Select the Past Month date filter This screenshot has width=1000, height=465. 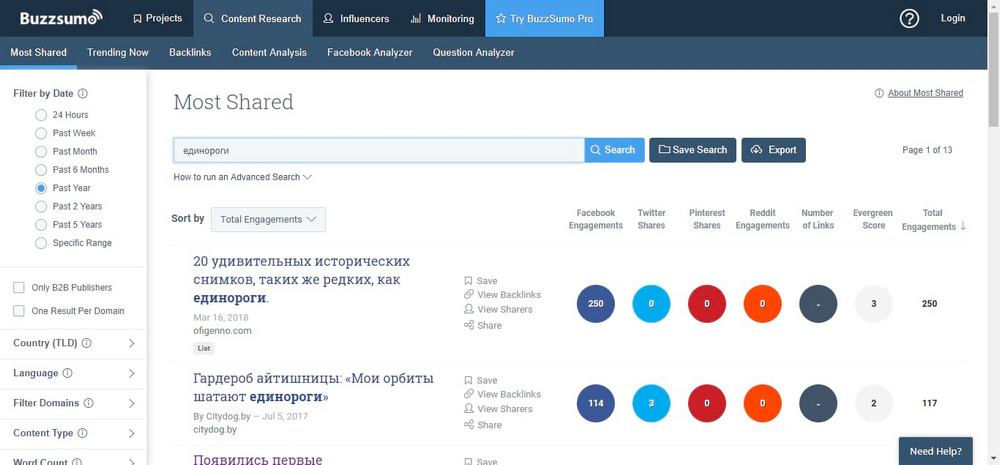[41, 152]
